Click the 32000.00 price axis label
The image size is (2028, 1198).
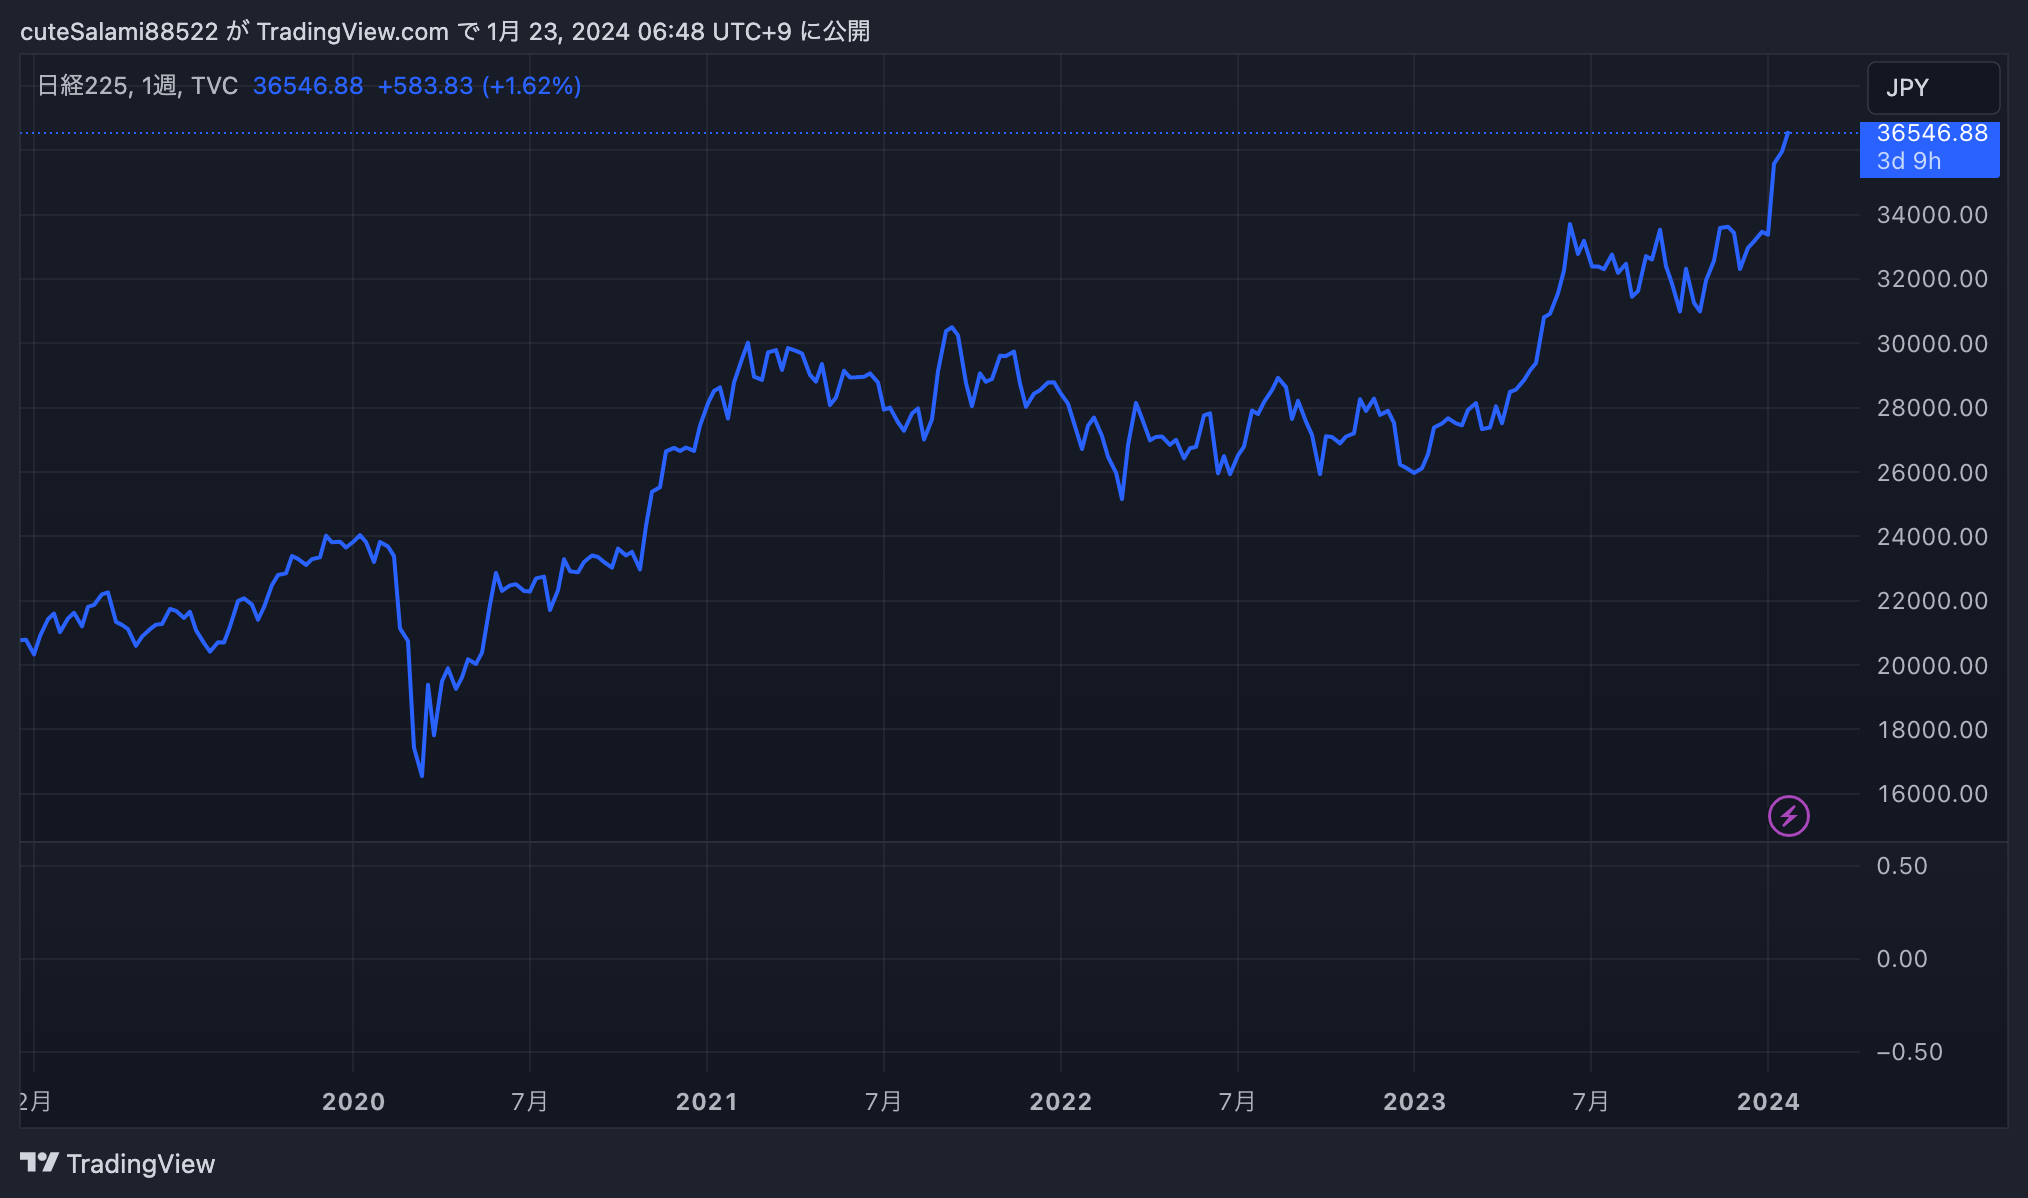[x=1932, y=279]
